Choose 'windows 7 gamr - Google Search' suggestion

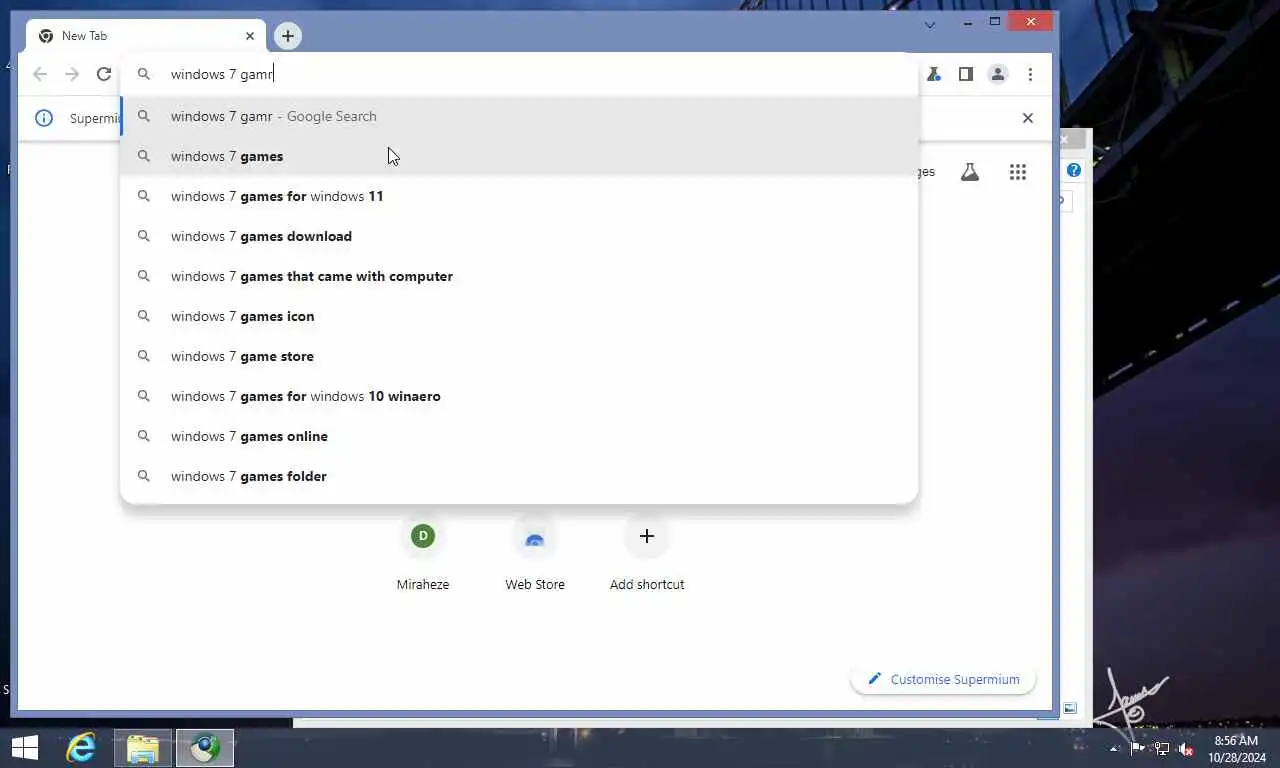pyautogui.click(x=519, y=116)
